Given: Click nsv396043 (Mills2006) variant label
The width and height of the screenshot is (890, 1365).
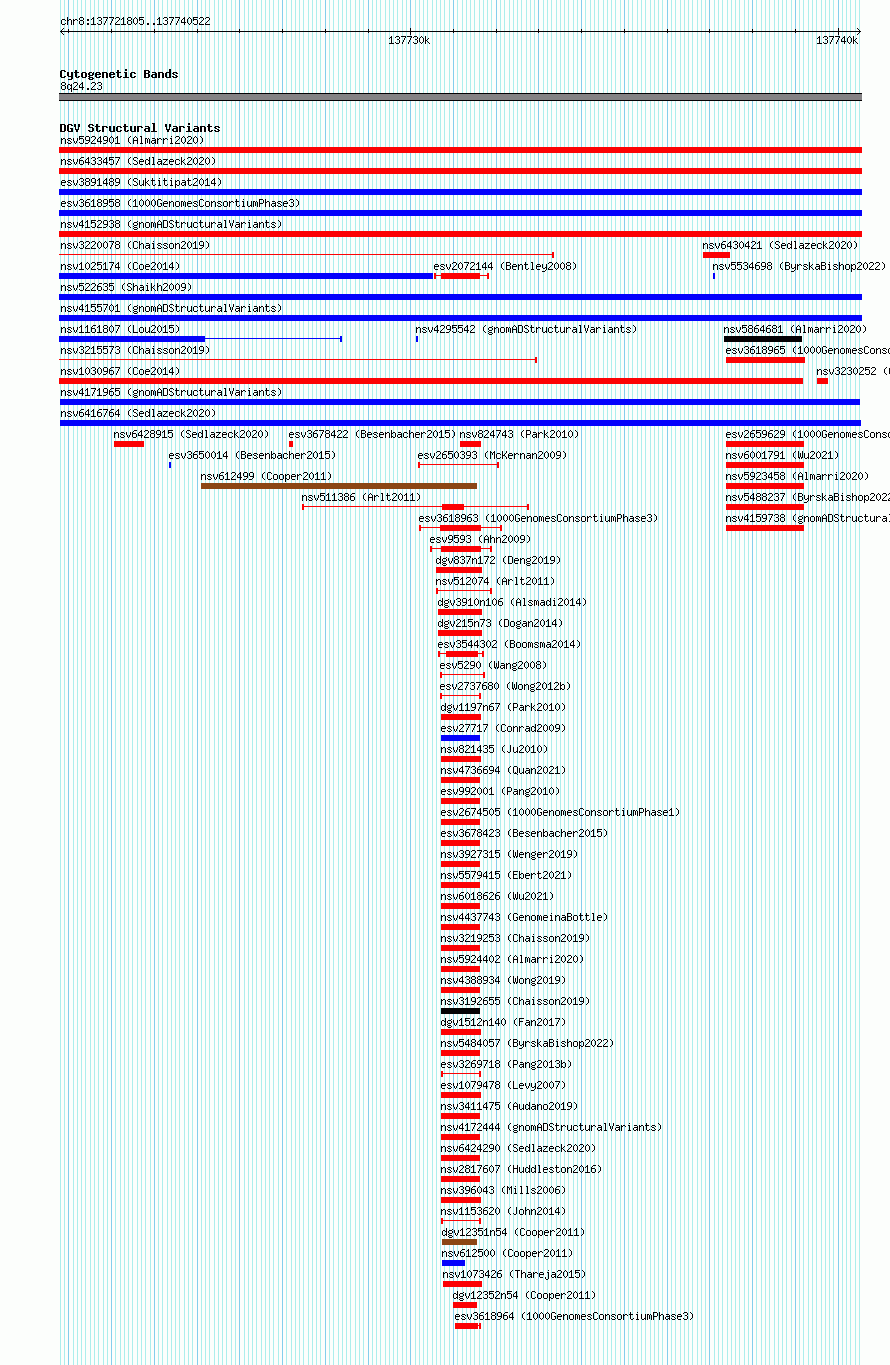Looking at the screenshot, I should (x=503, y=1190).
